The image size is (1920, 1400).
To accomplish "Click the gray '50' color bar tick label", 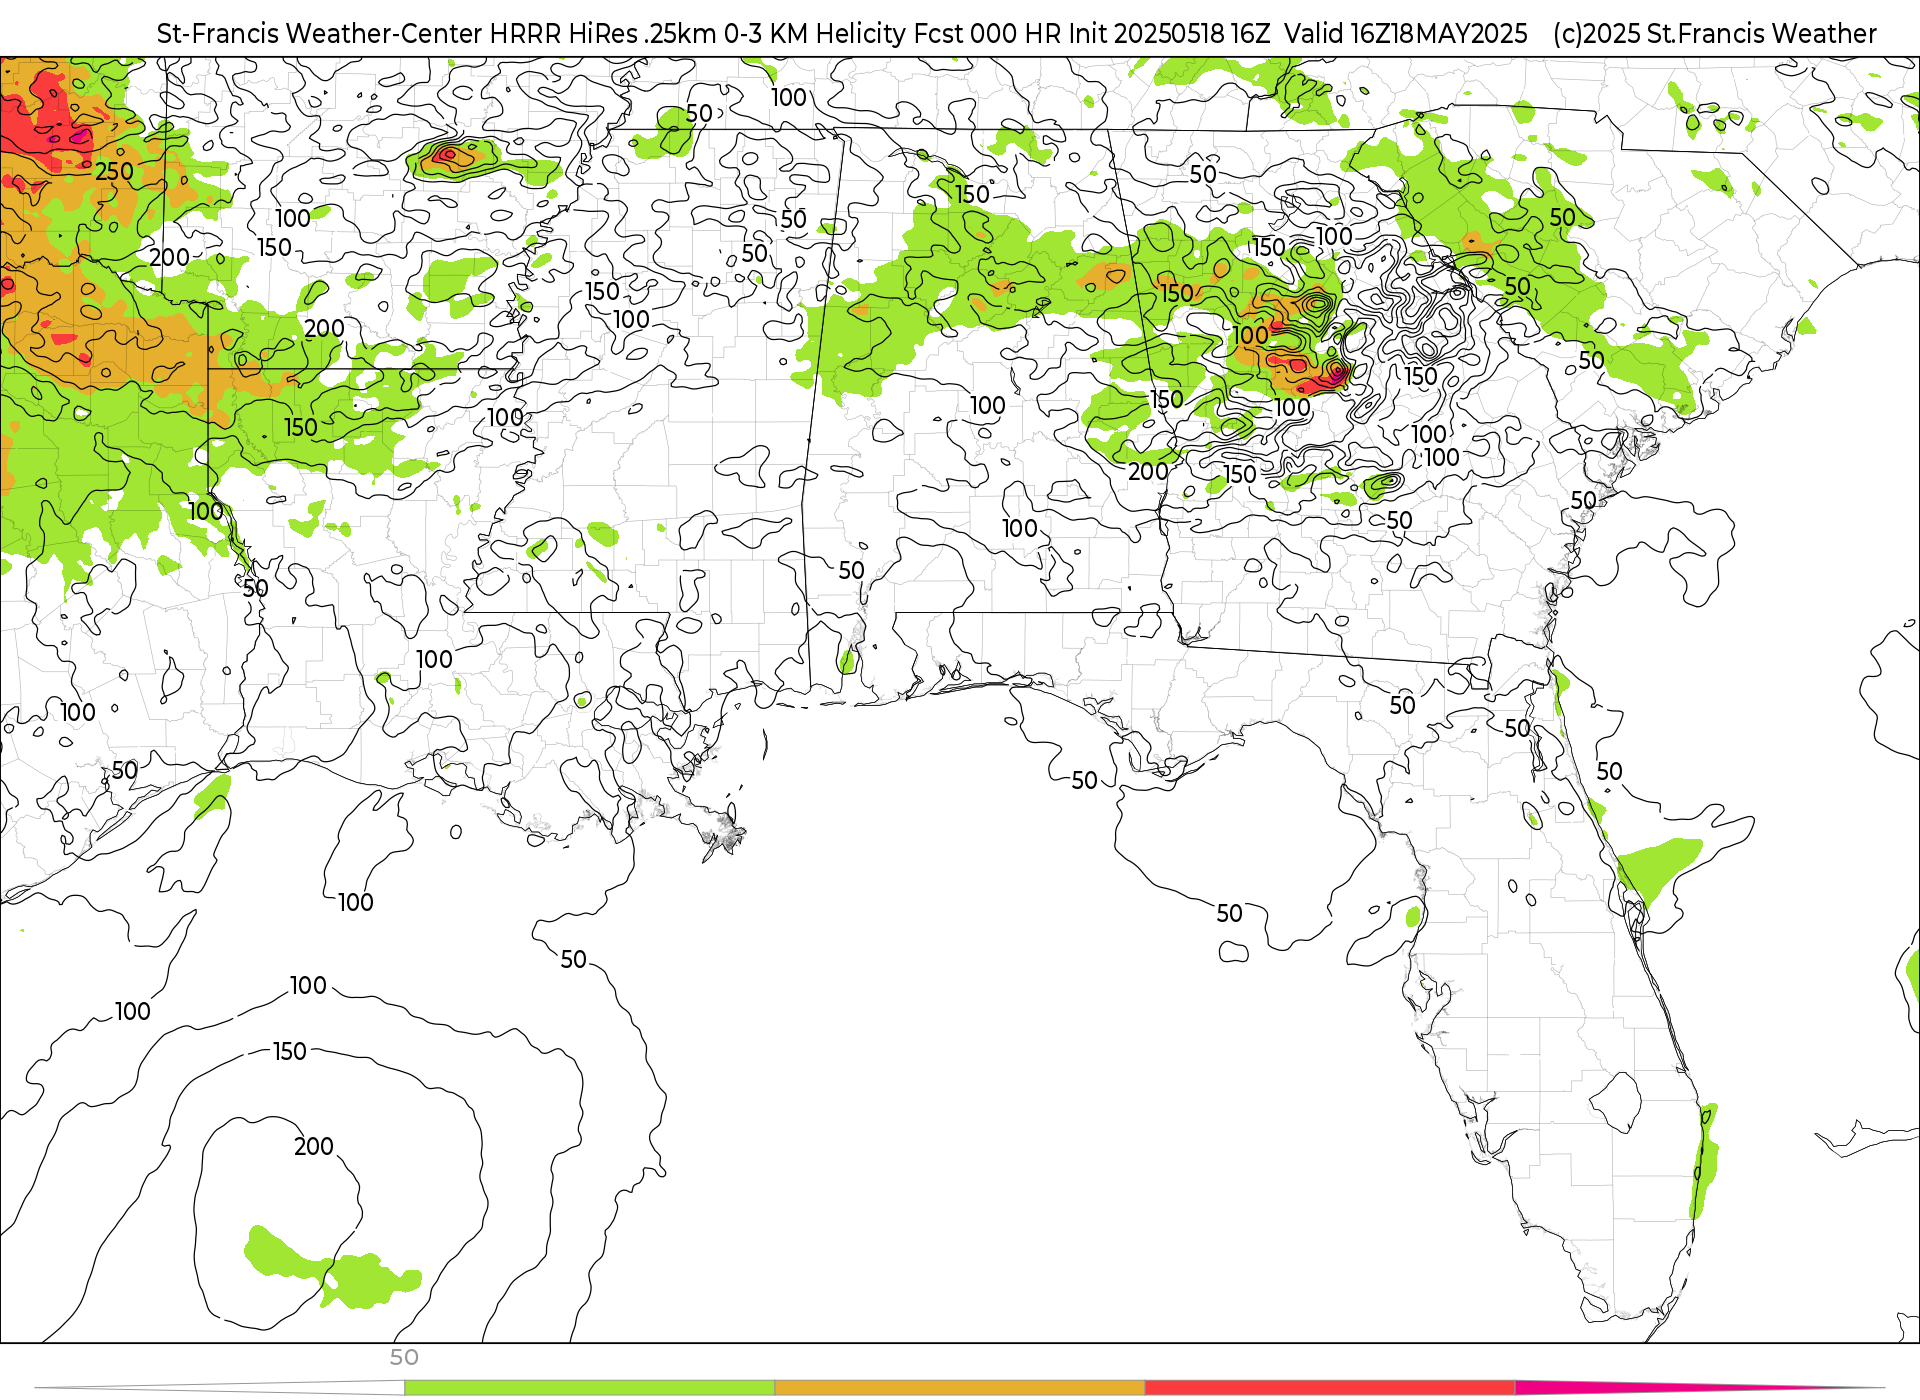I will [404, 1357].
